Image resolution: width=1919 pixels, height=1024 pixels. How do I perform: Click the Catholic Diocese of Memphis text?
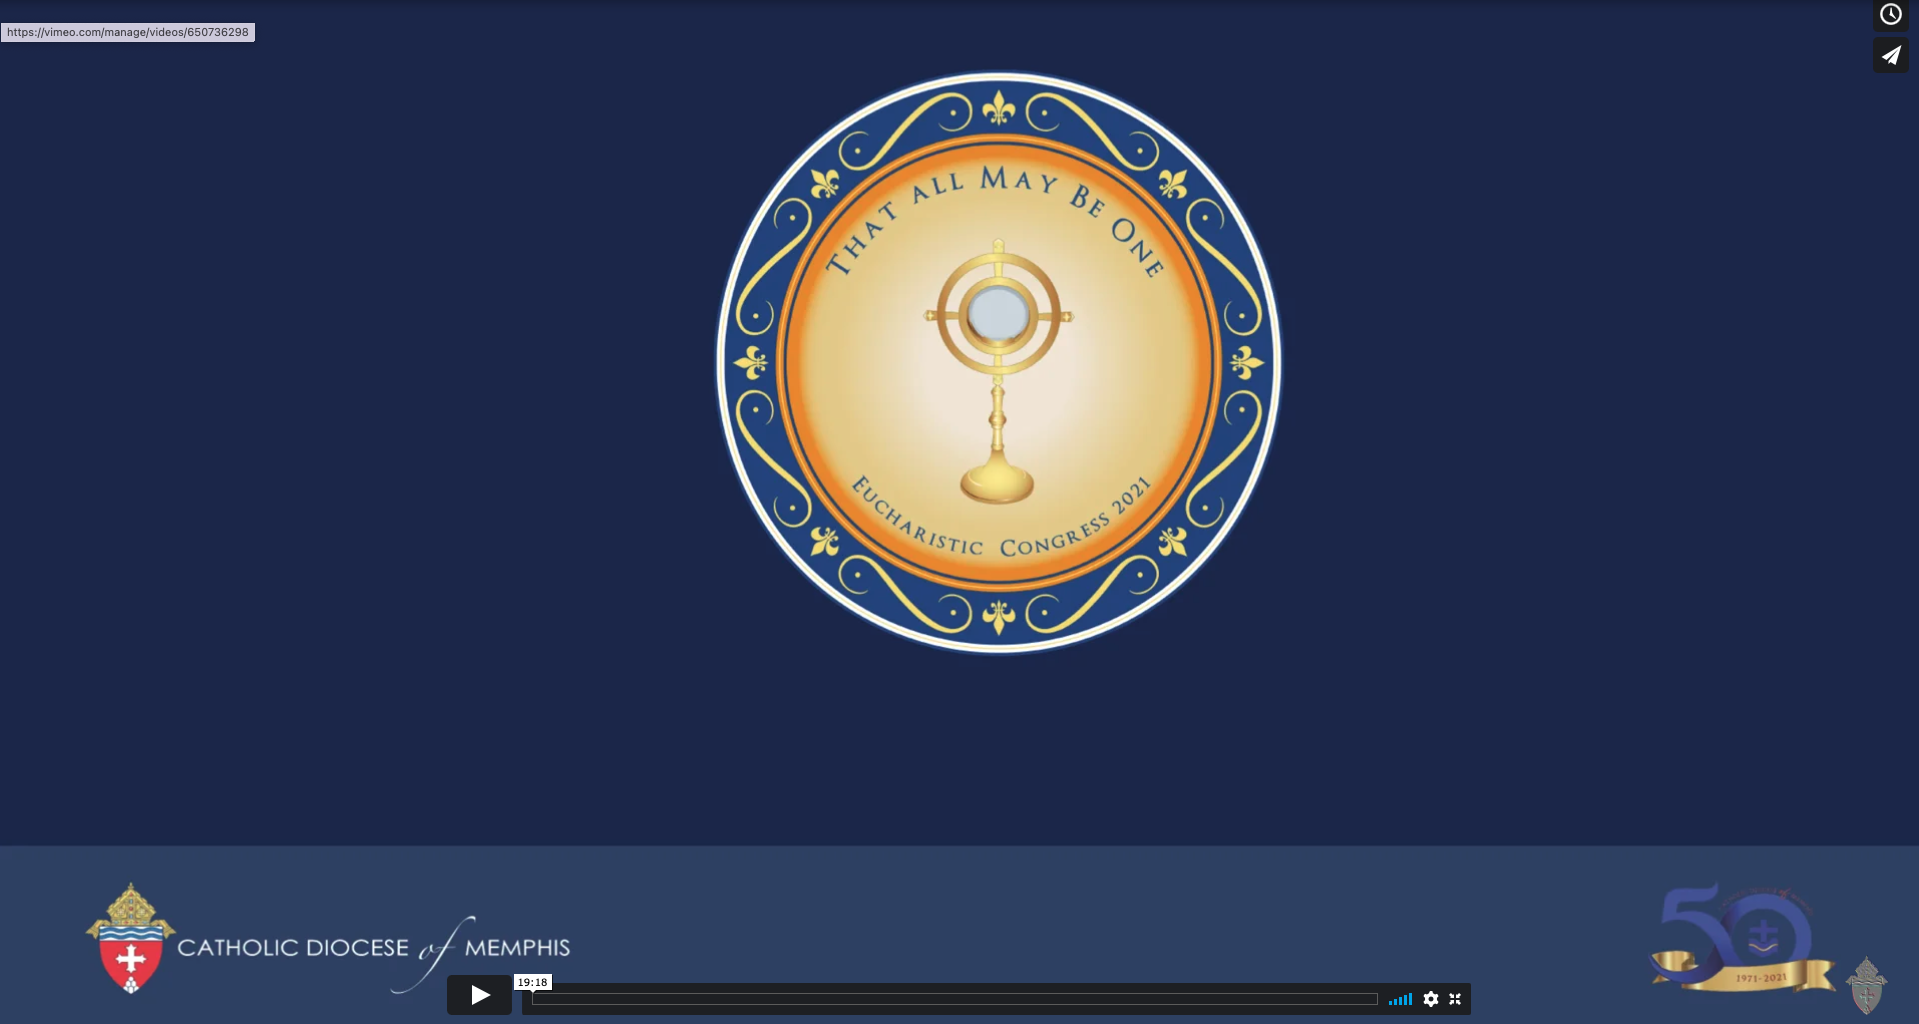point(373,948)
